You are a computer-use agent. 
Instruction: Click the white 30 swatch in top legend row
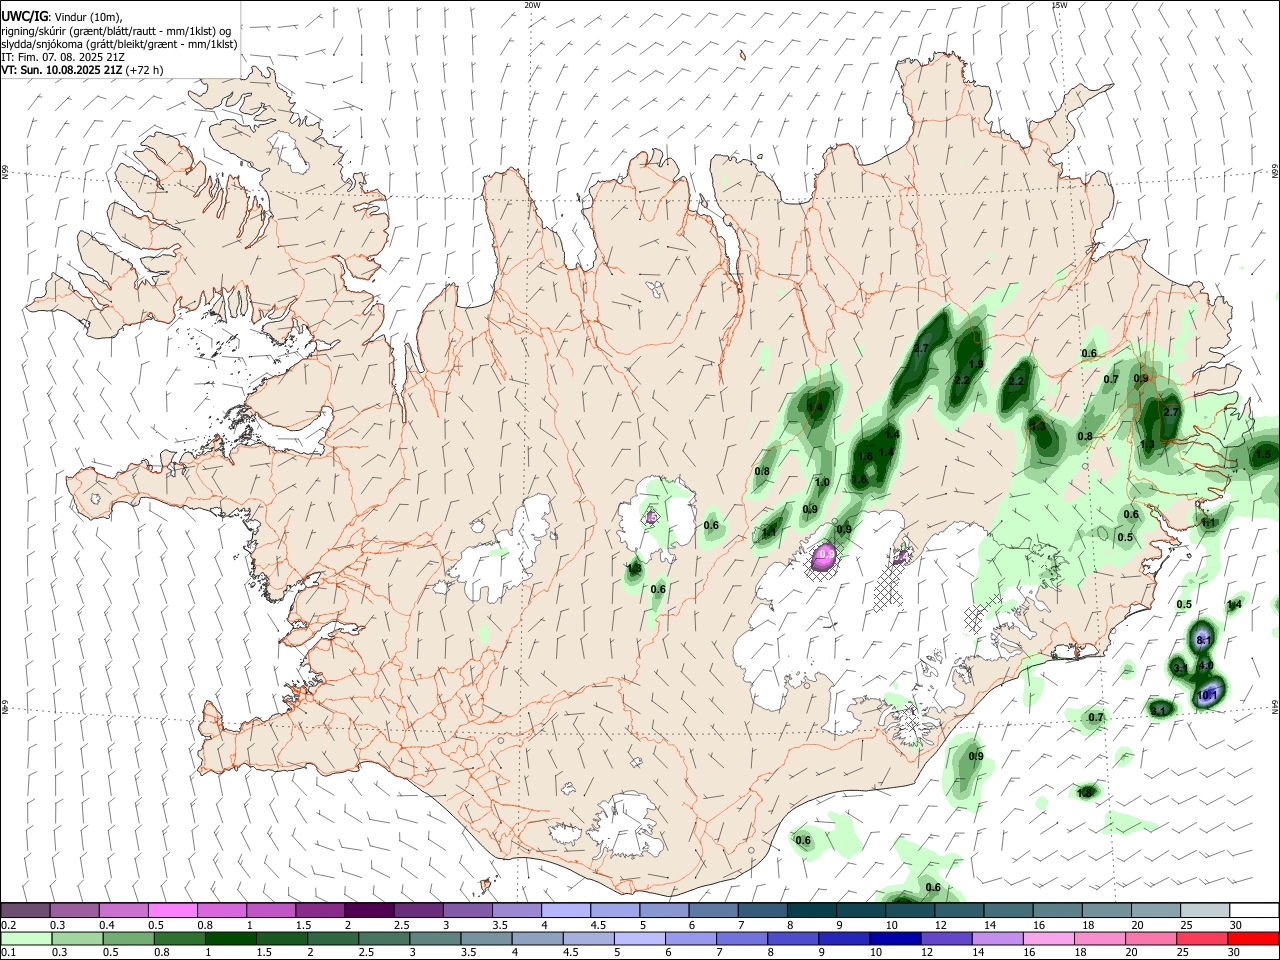1254,910
